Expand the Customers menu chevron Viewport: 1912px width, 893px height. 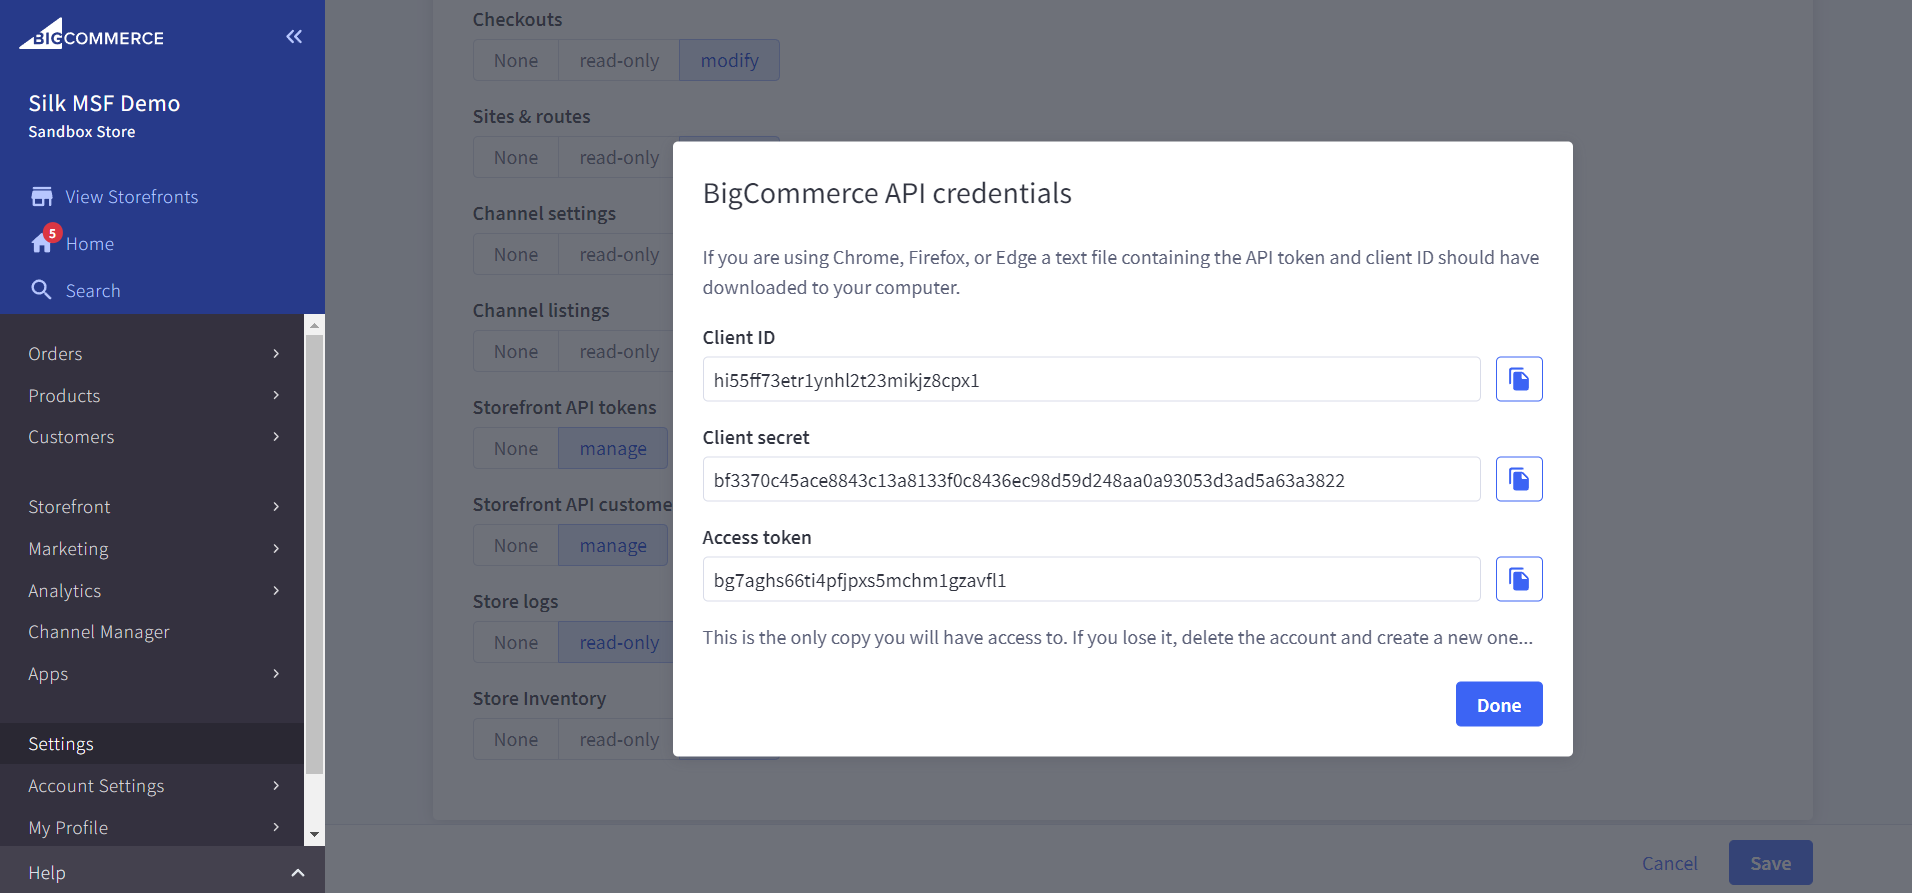click(276, 436)
